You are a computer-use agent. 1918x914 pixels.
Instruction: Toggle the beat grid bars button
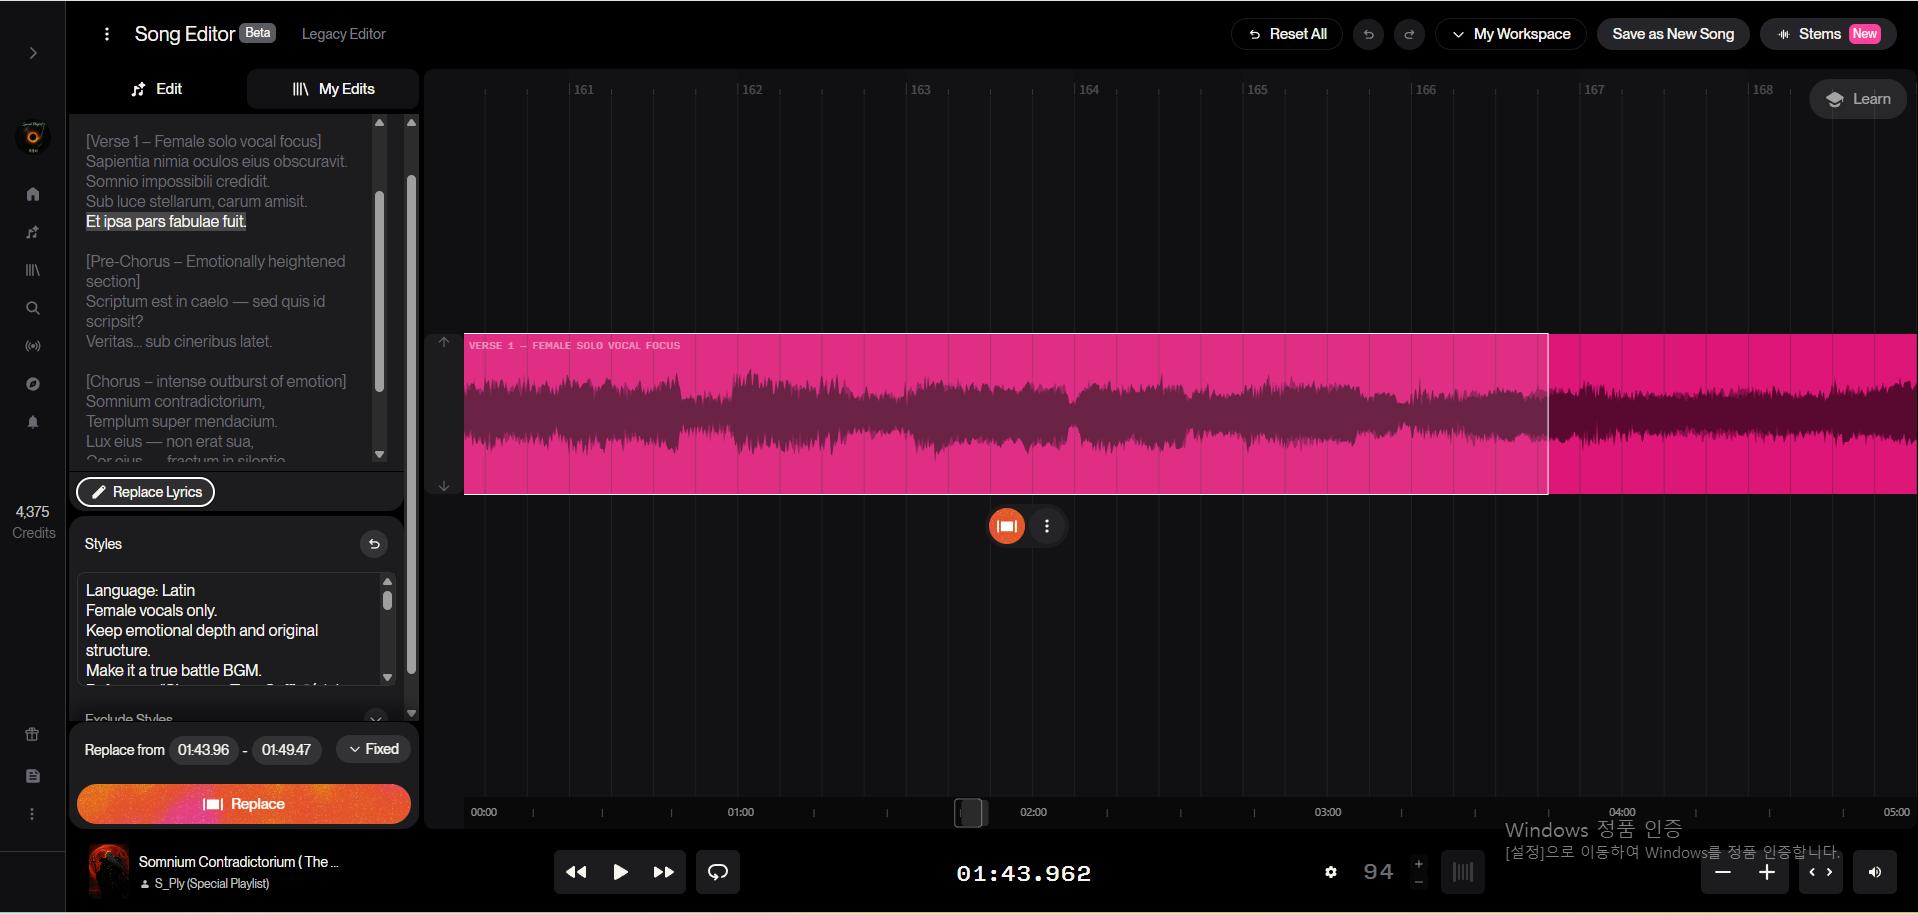point(1462,872)
